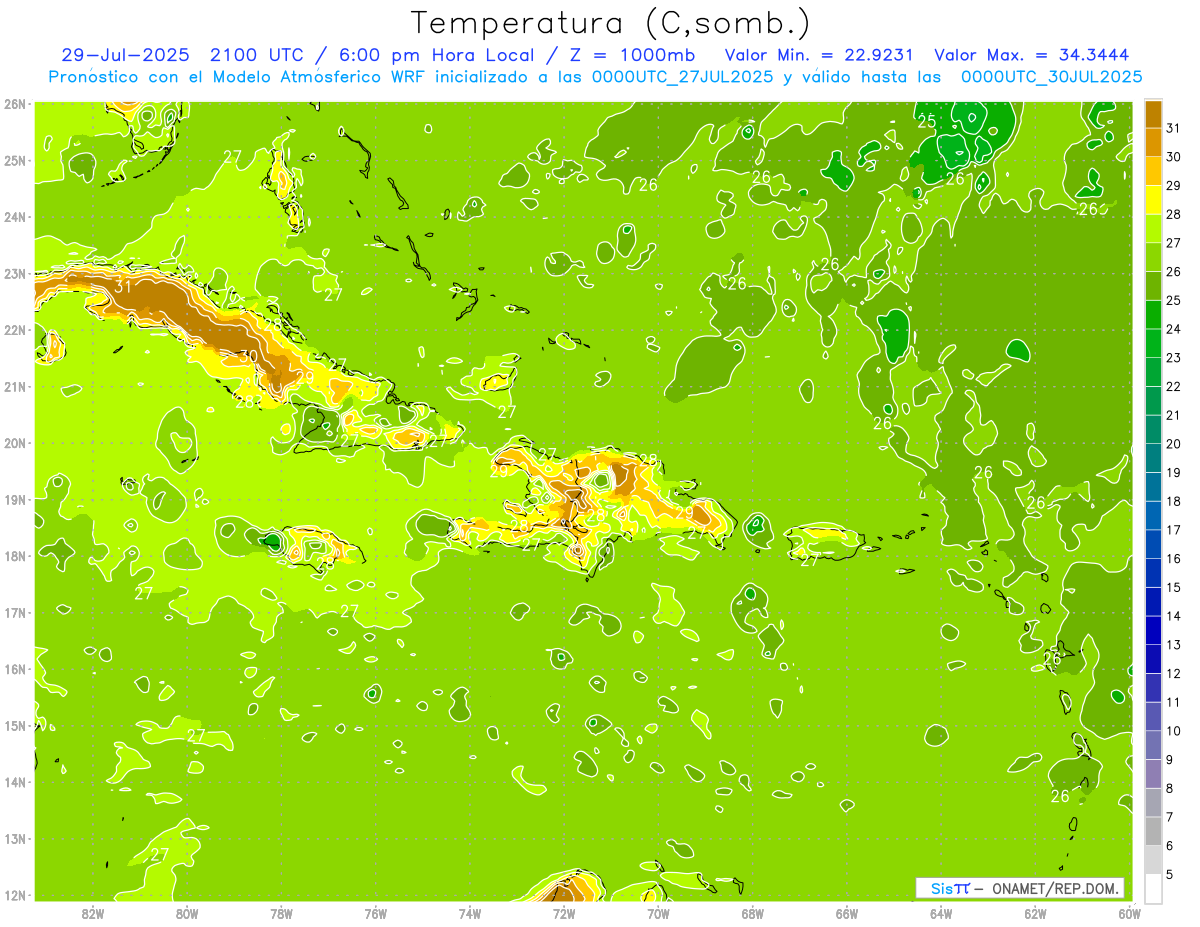Click the '66W' longitude axis label
The image size is (1200, 927).
(x=847, y=913)
